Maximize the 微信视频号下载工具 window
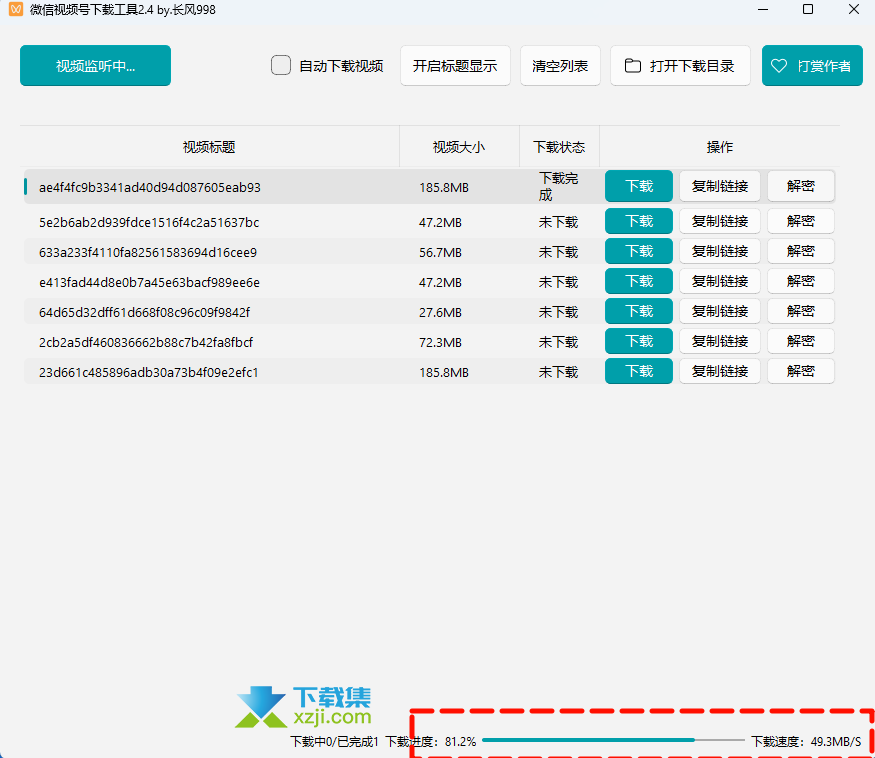 pos(807,9)
